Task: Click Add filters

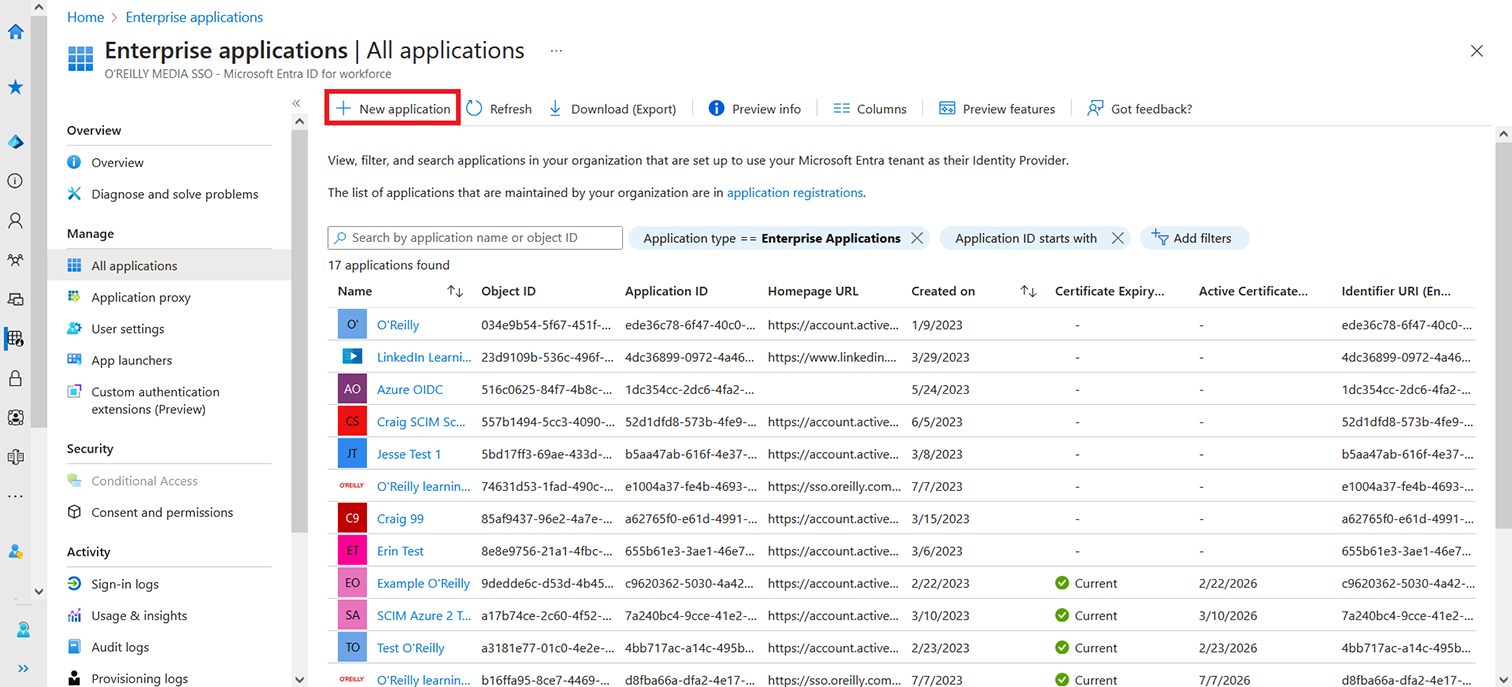Action: tap(1194, 238)
